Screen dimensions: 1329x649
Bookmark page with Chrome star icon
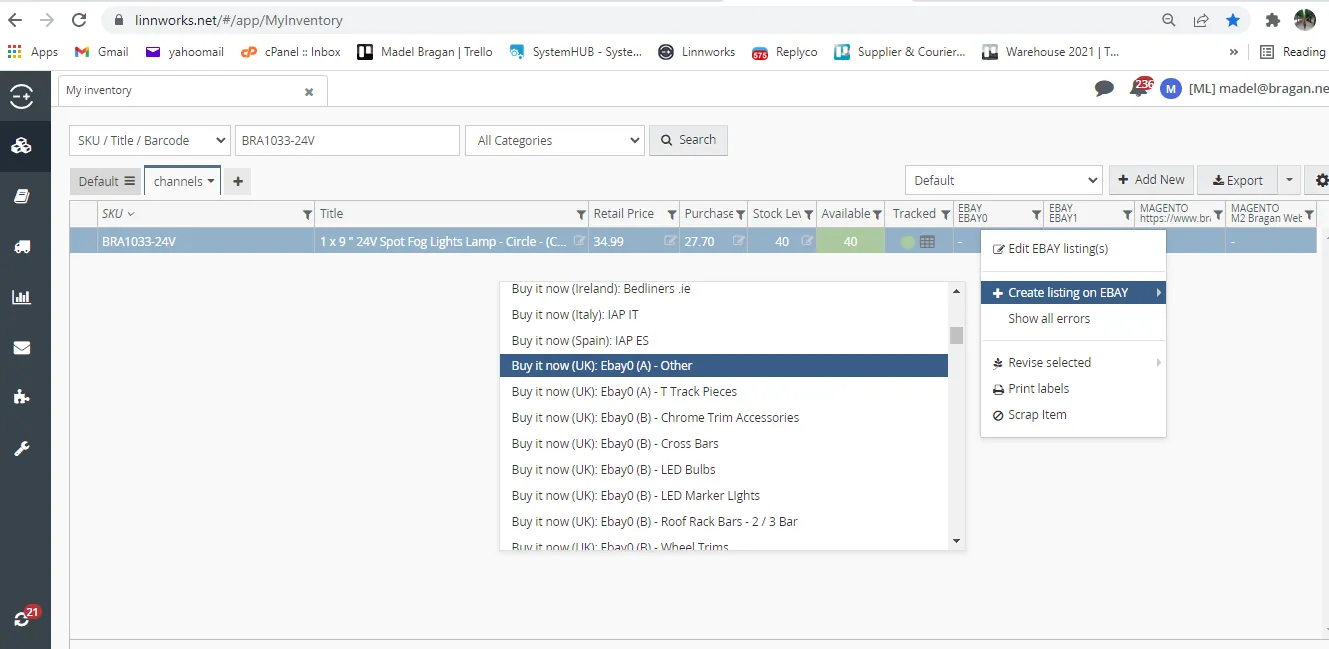pos(1233,20)
